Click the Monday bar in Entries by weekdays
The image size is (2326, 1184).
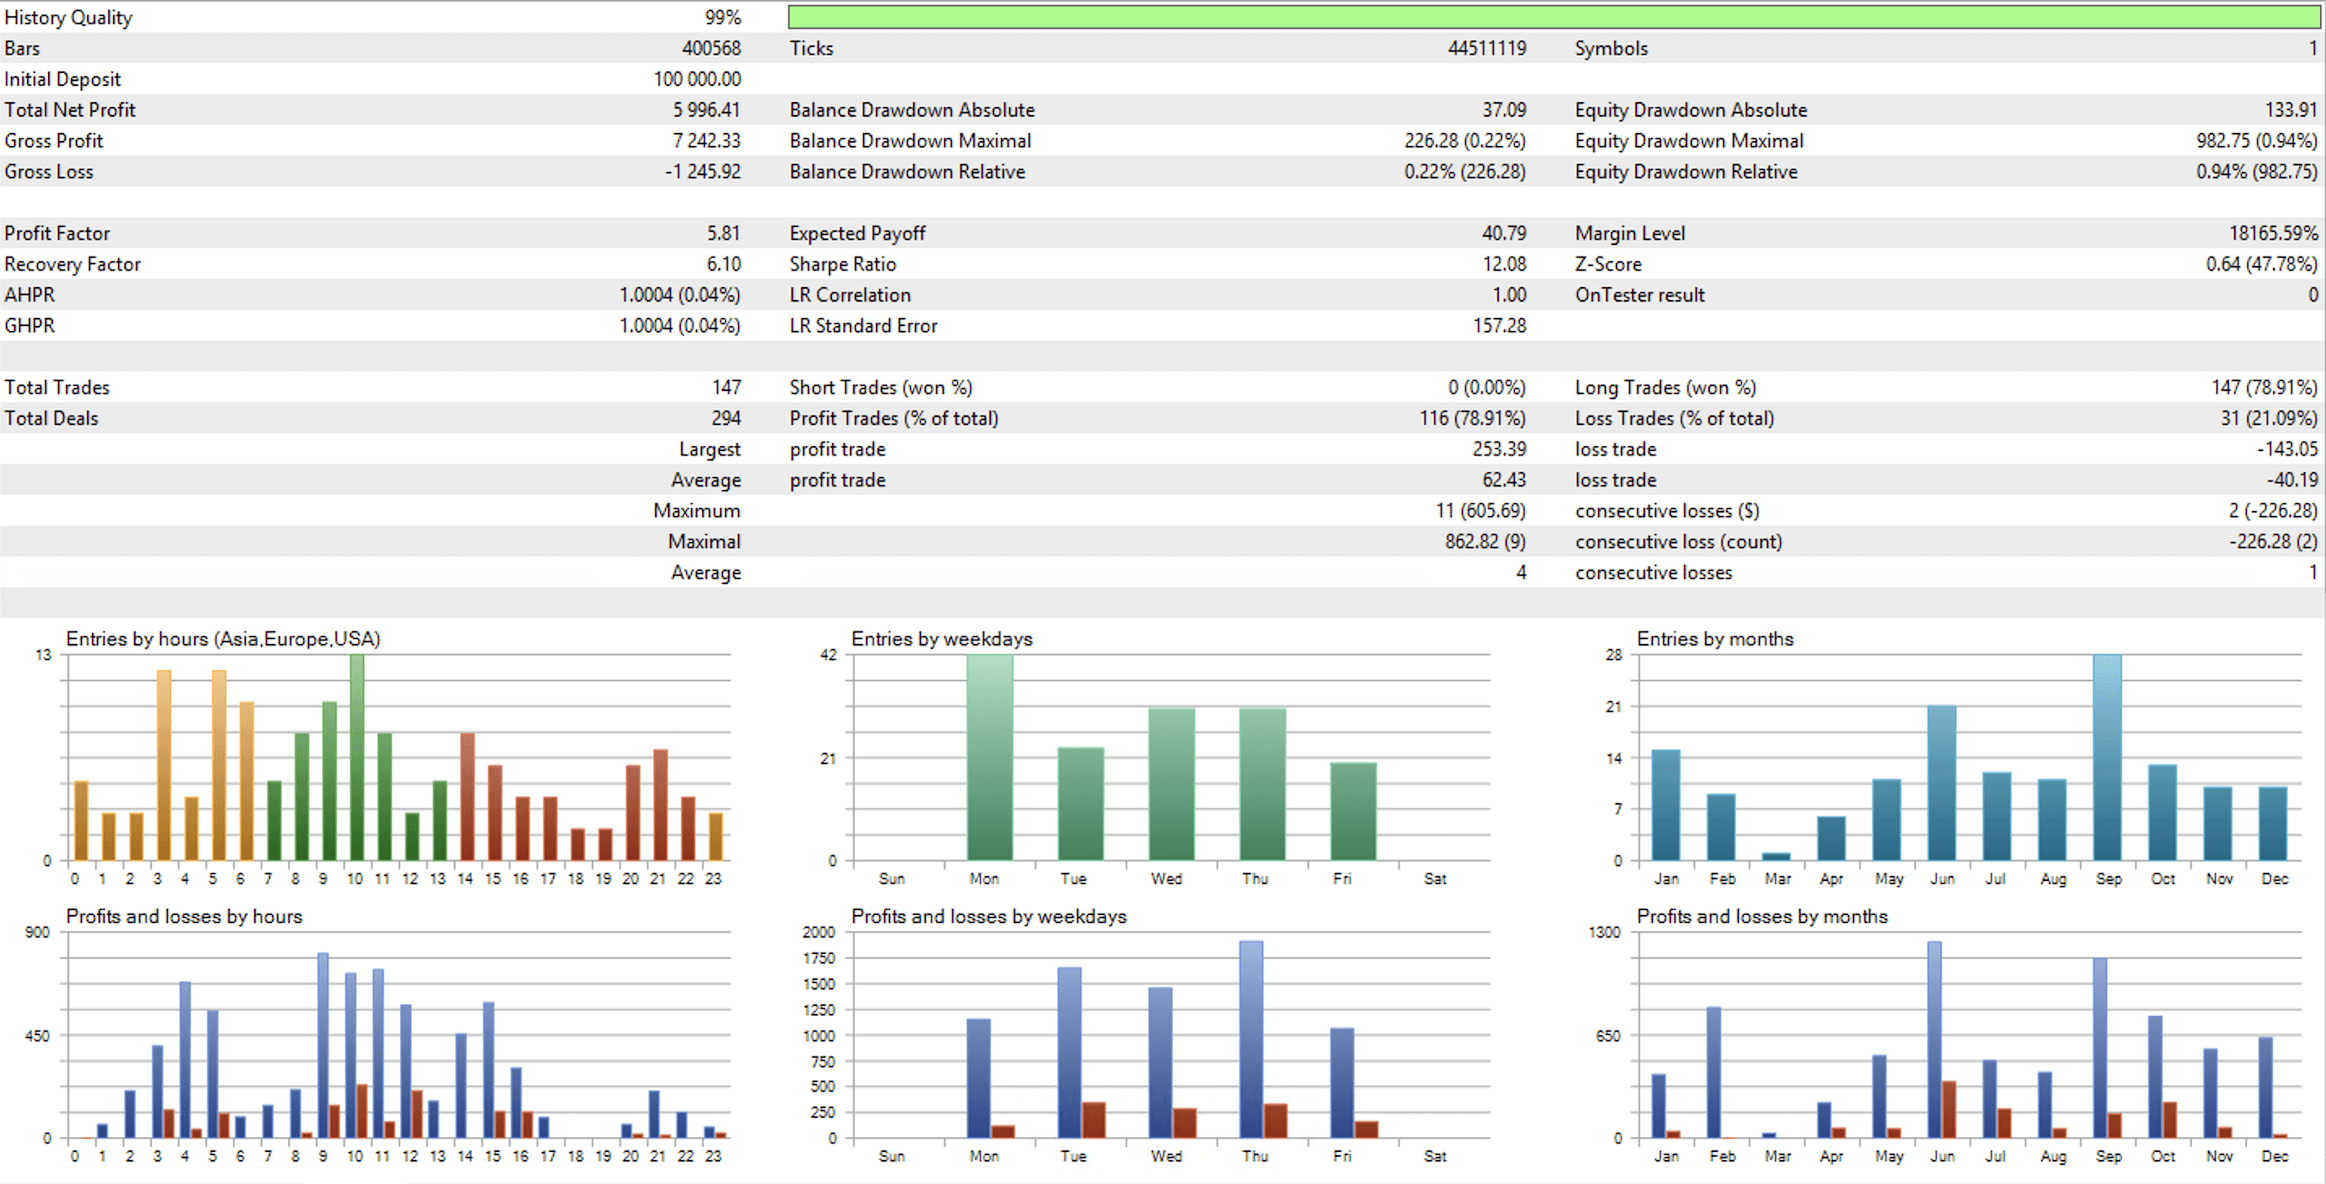point(989,758)
